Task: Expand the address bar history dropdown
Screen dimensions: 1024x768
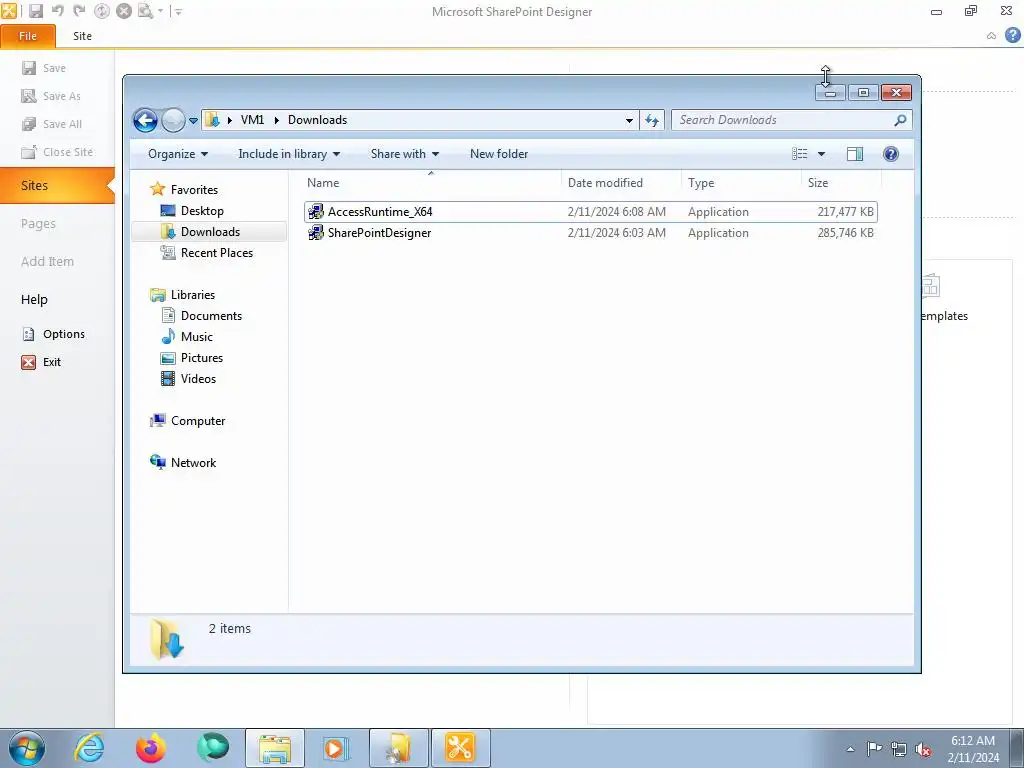Action: pyautogui.click(x=629, y=120)
